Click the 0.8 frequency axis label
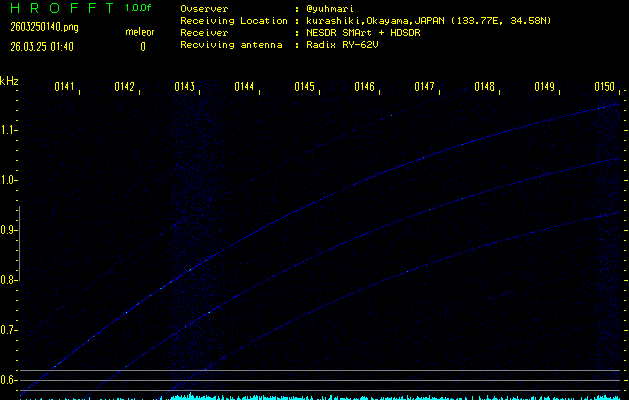The width and height of the screenshot is (629, 400). point(9,280)
